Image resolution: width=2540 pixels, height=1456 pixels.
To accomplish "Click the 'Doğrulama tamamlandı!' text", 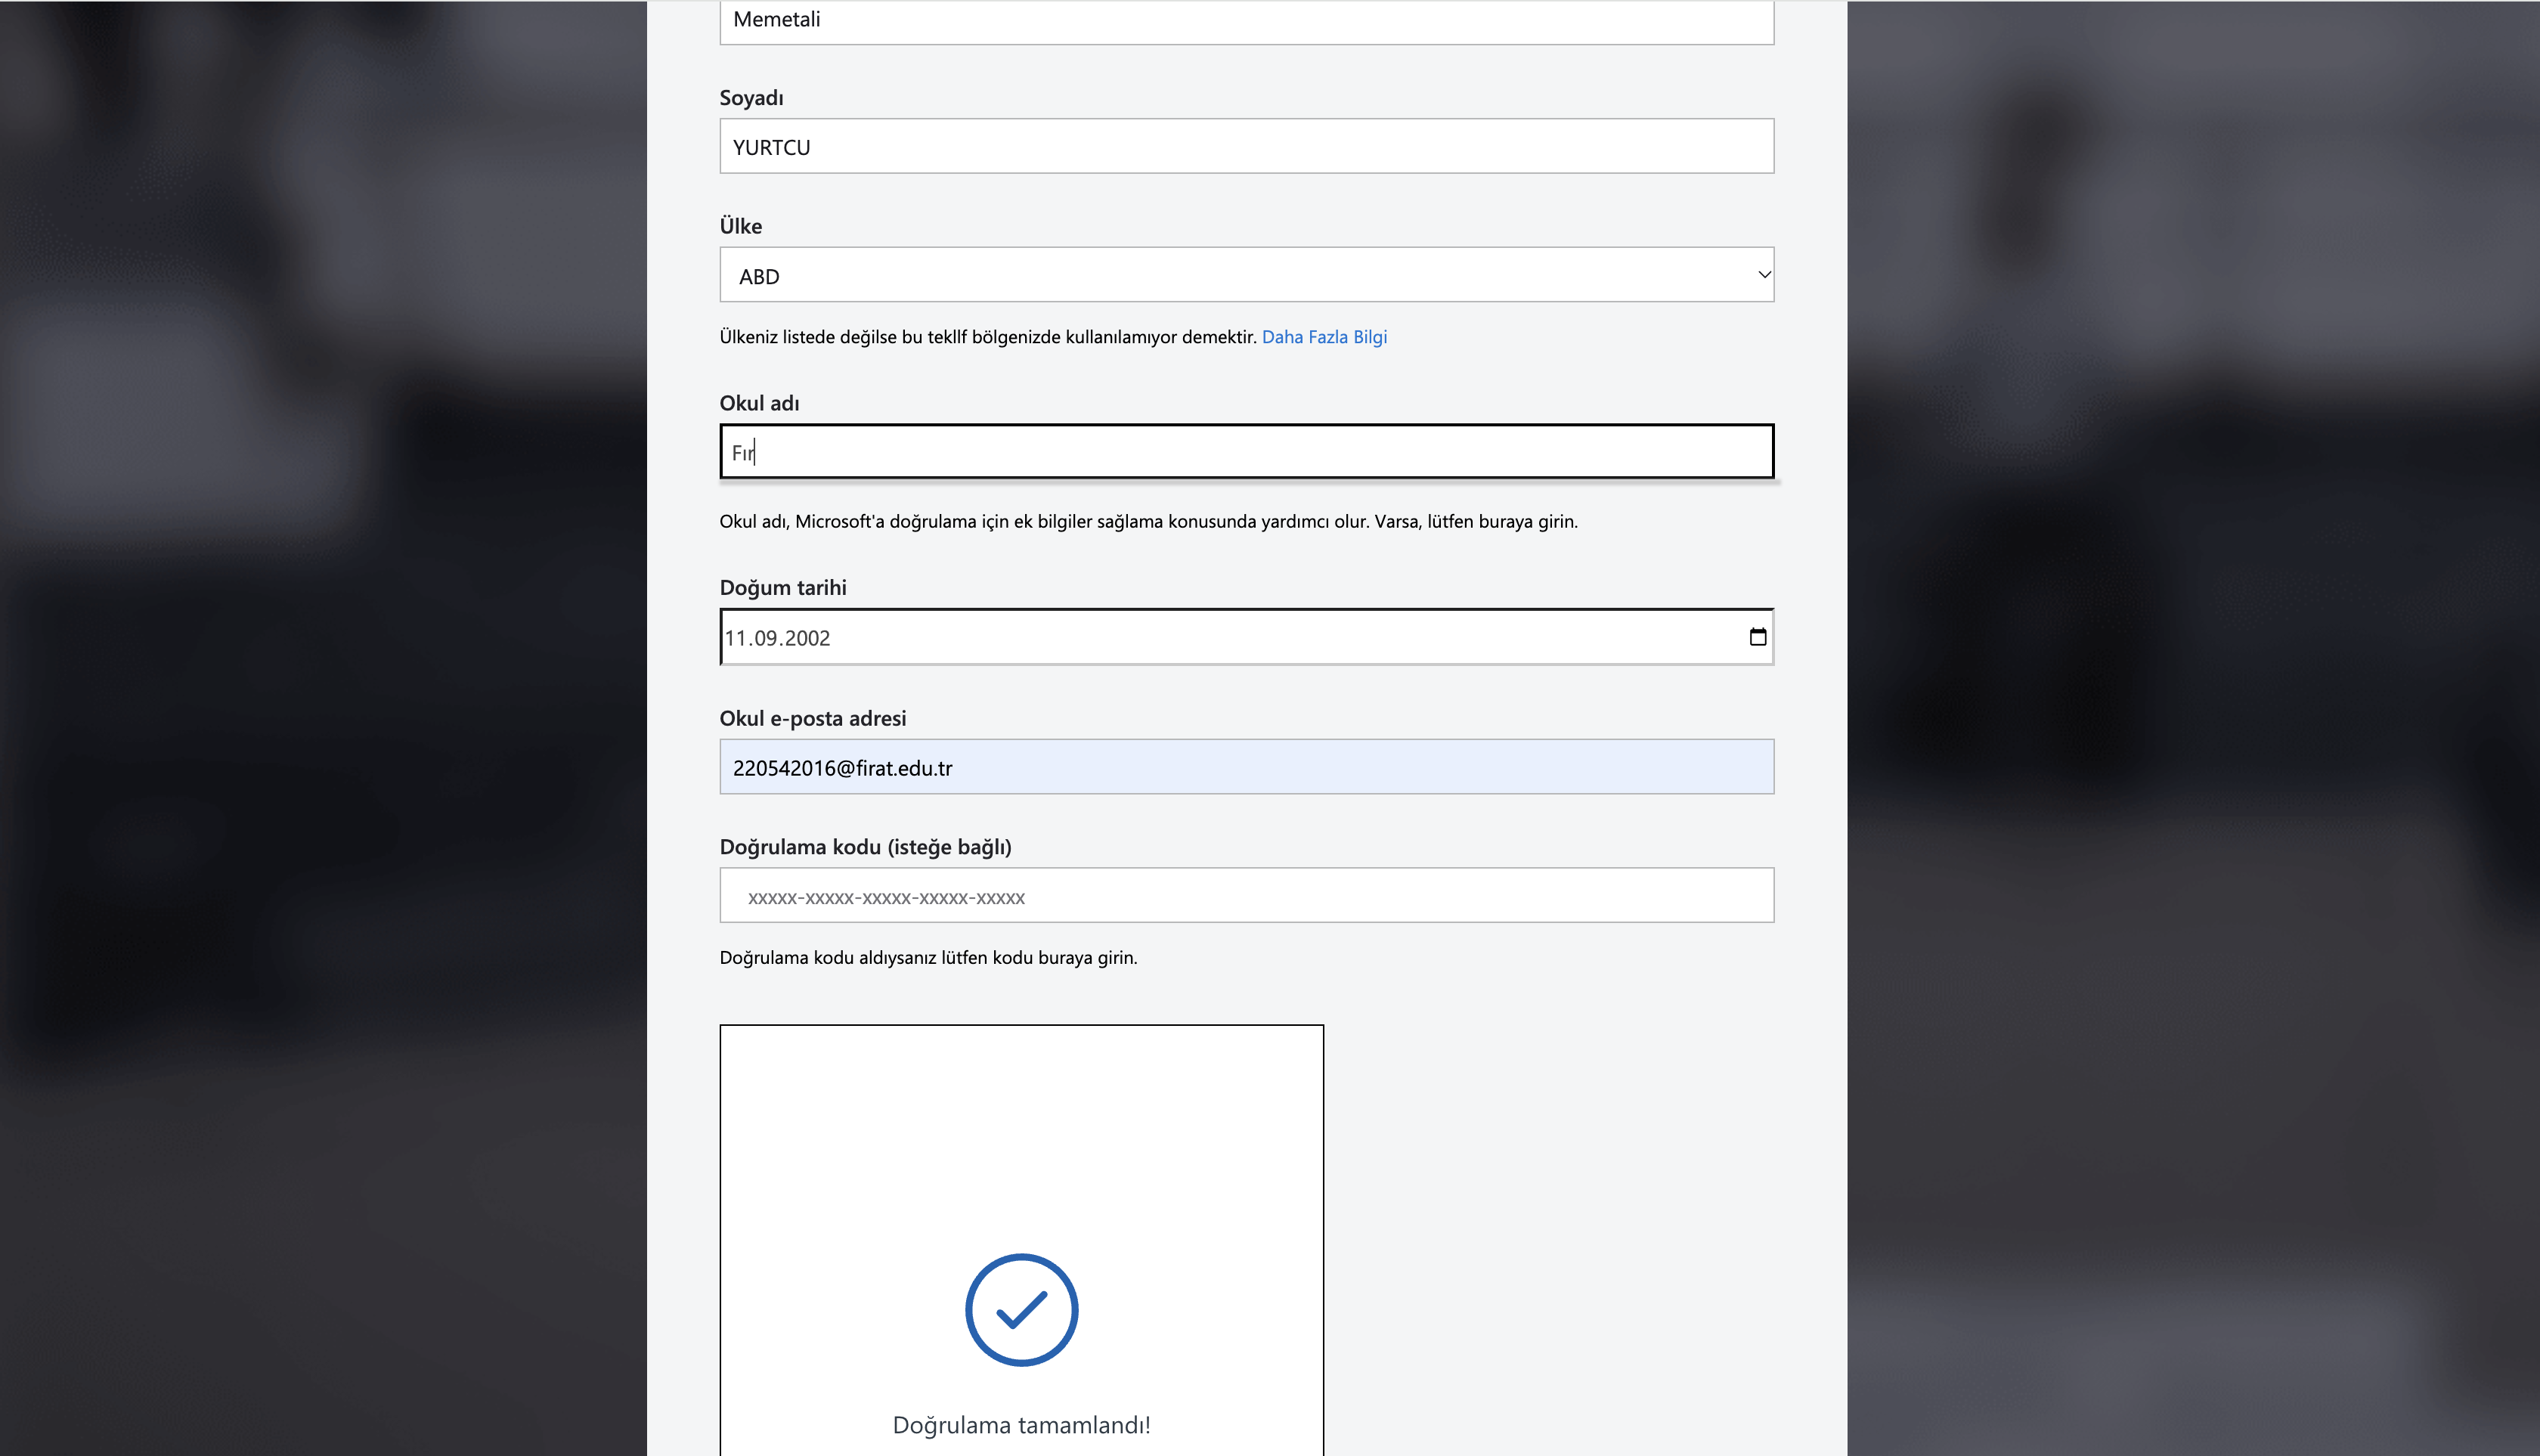I will [1021, 1425].
